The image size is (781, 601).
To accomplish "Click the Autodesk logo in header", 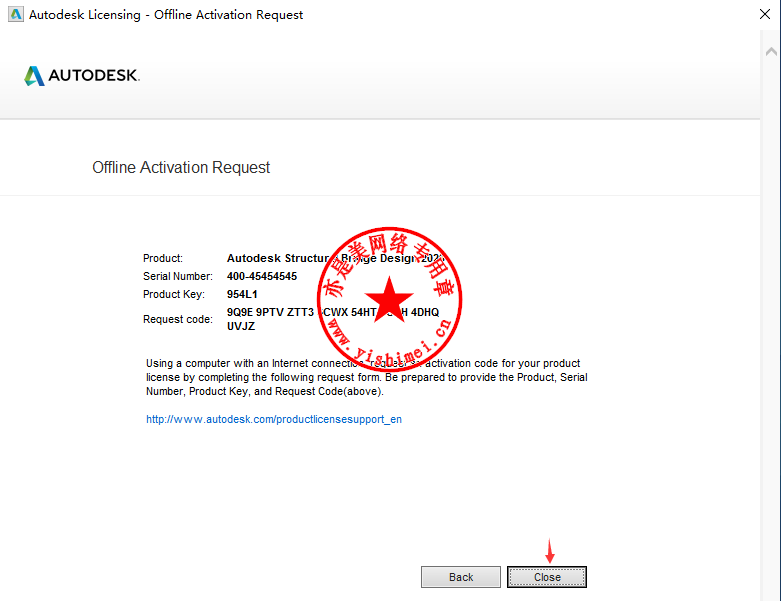I will click(x=82, y=76).
